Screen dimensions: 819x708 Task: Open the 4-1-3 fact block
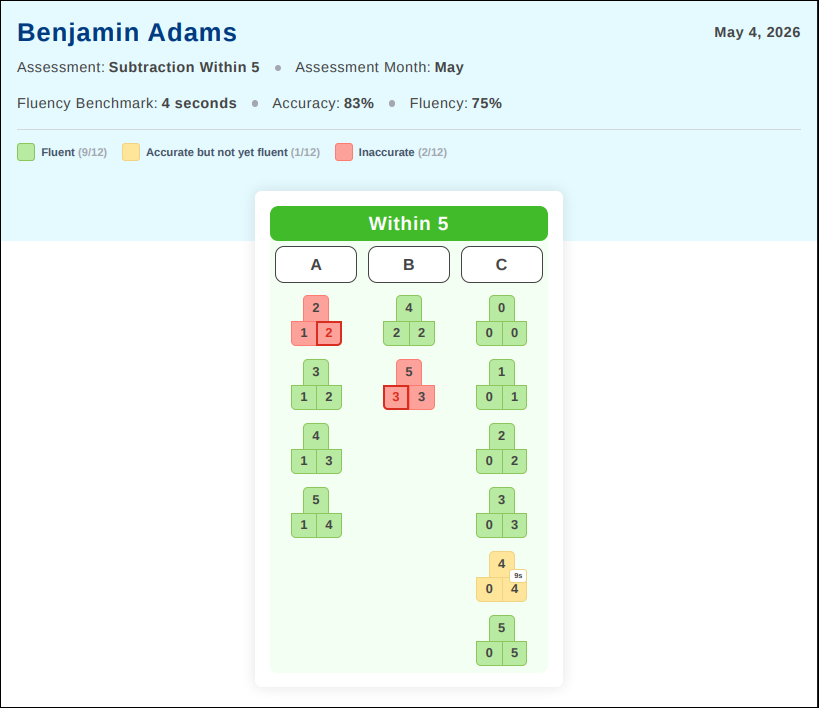pyautogui.click(x=316, y=449)
